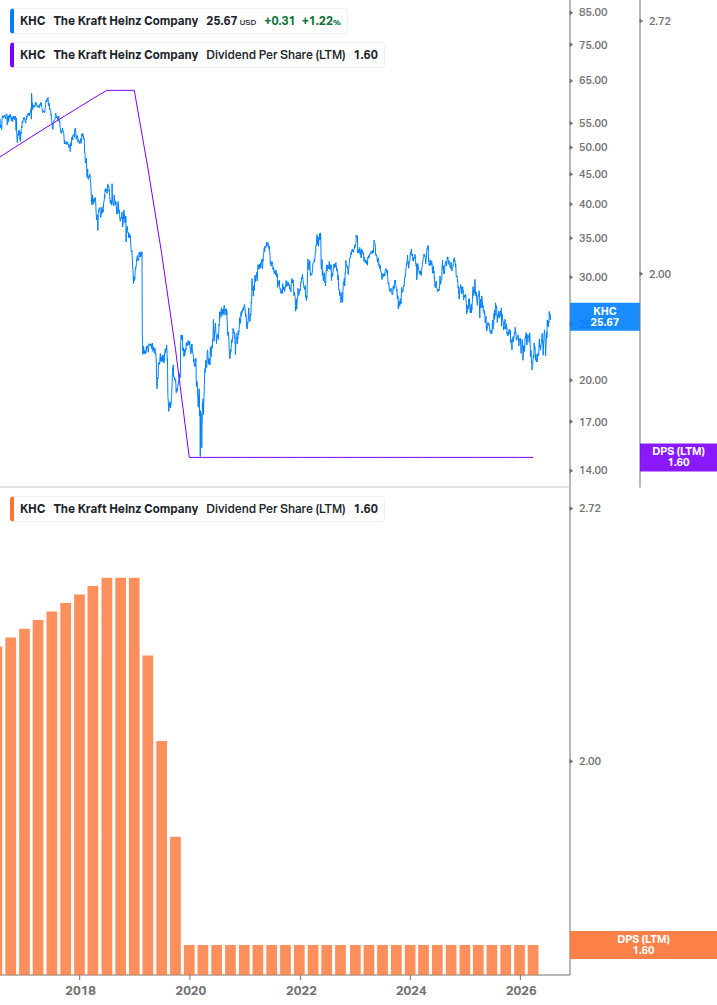
Task: Click the 2.72 label on lower bar chart axis
Action: (590, 508)
